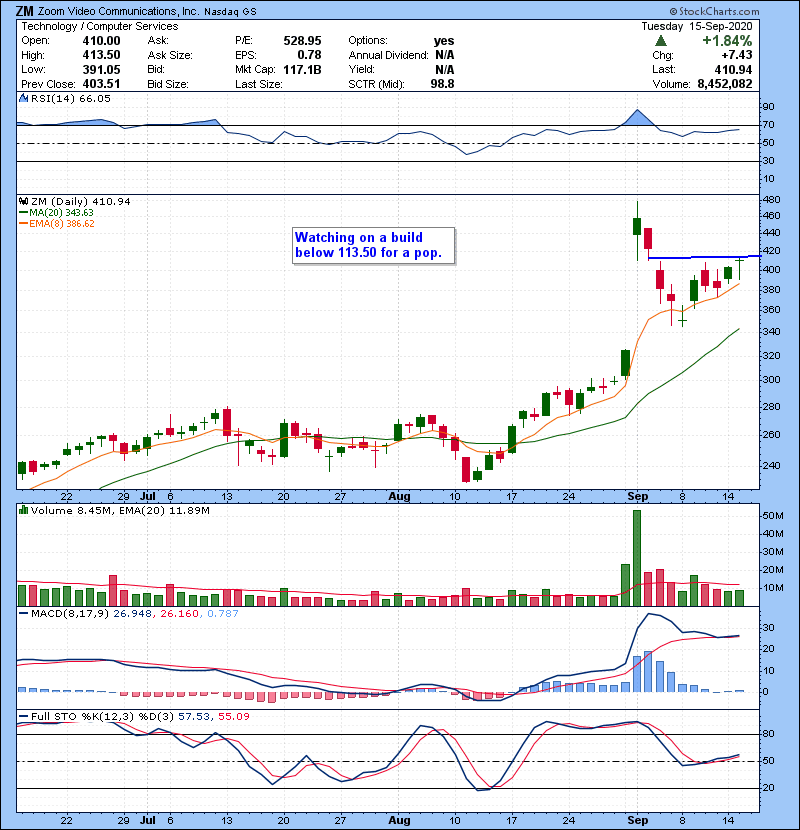
Task: Click the Nasdaq GS exchange label
Action: [230, 12]
